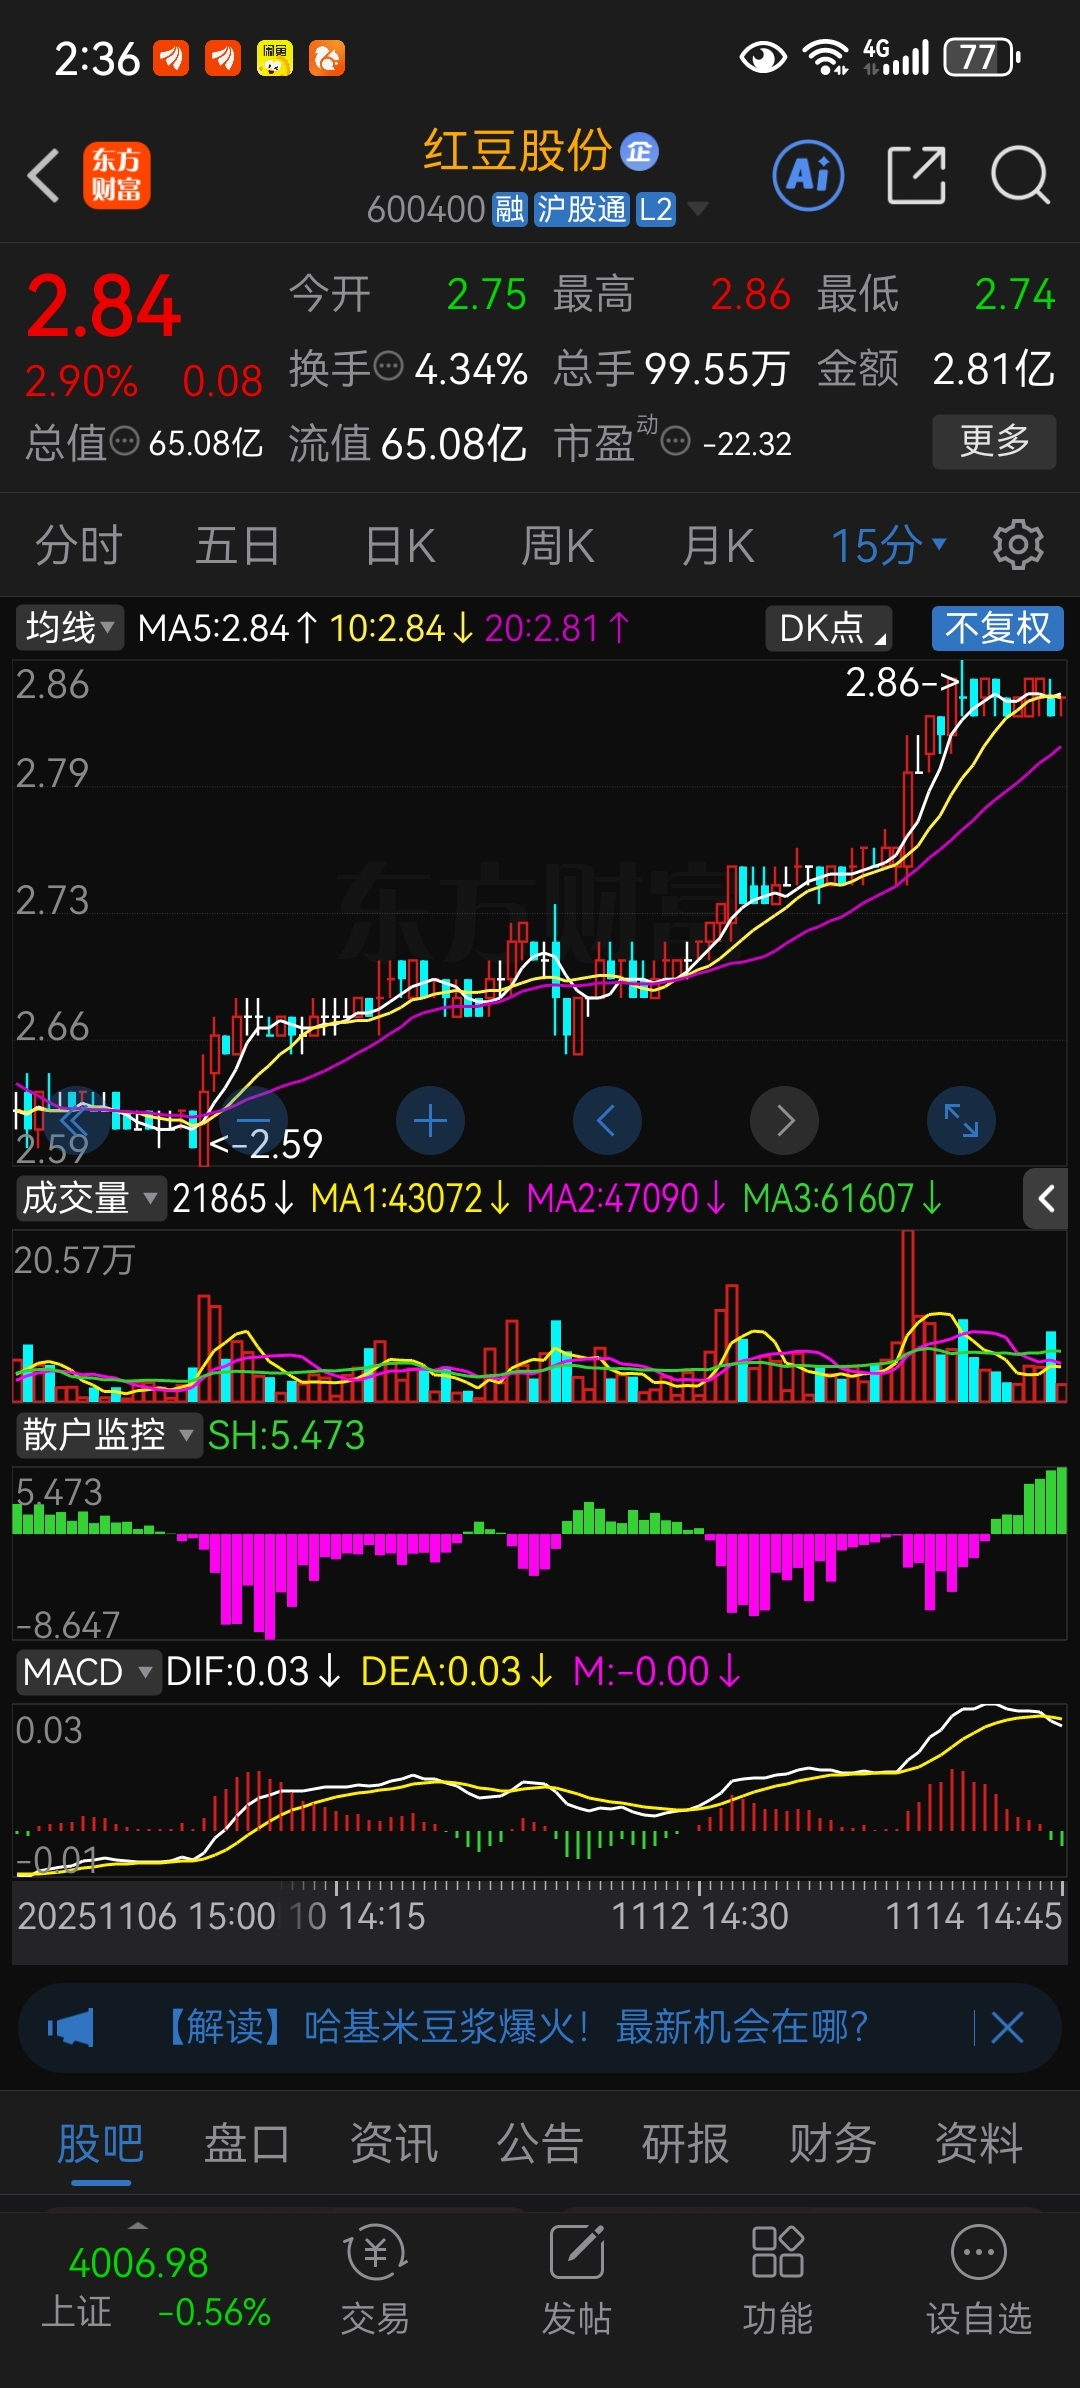
Task: Move chart left with left arrow
Action: click(607, 1120)
